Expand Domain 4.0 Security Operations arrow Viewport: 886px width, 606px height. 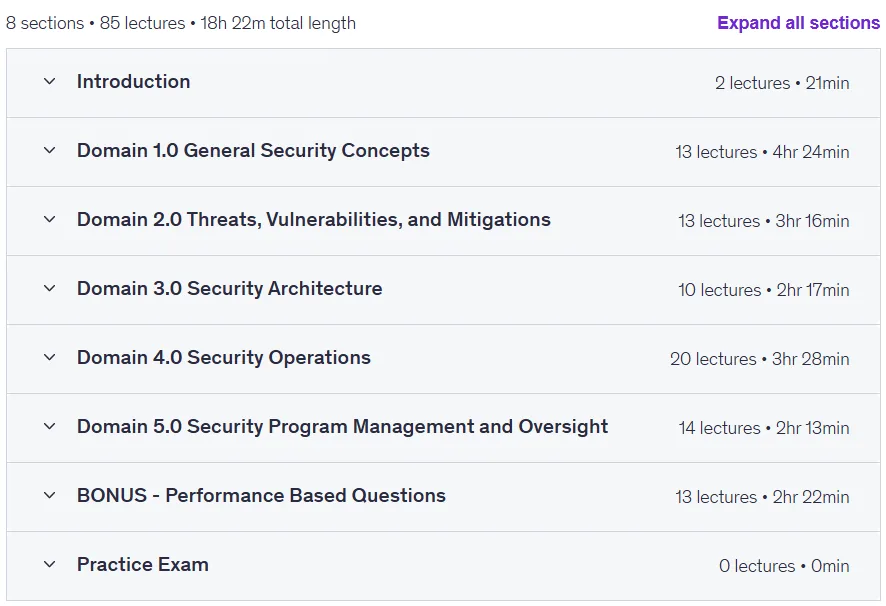[x=50, y=357]
